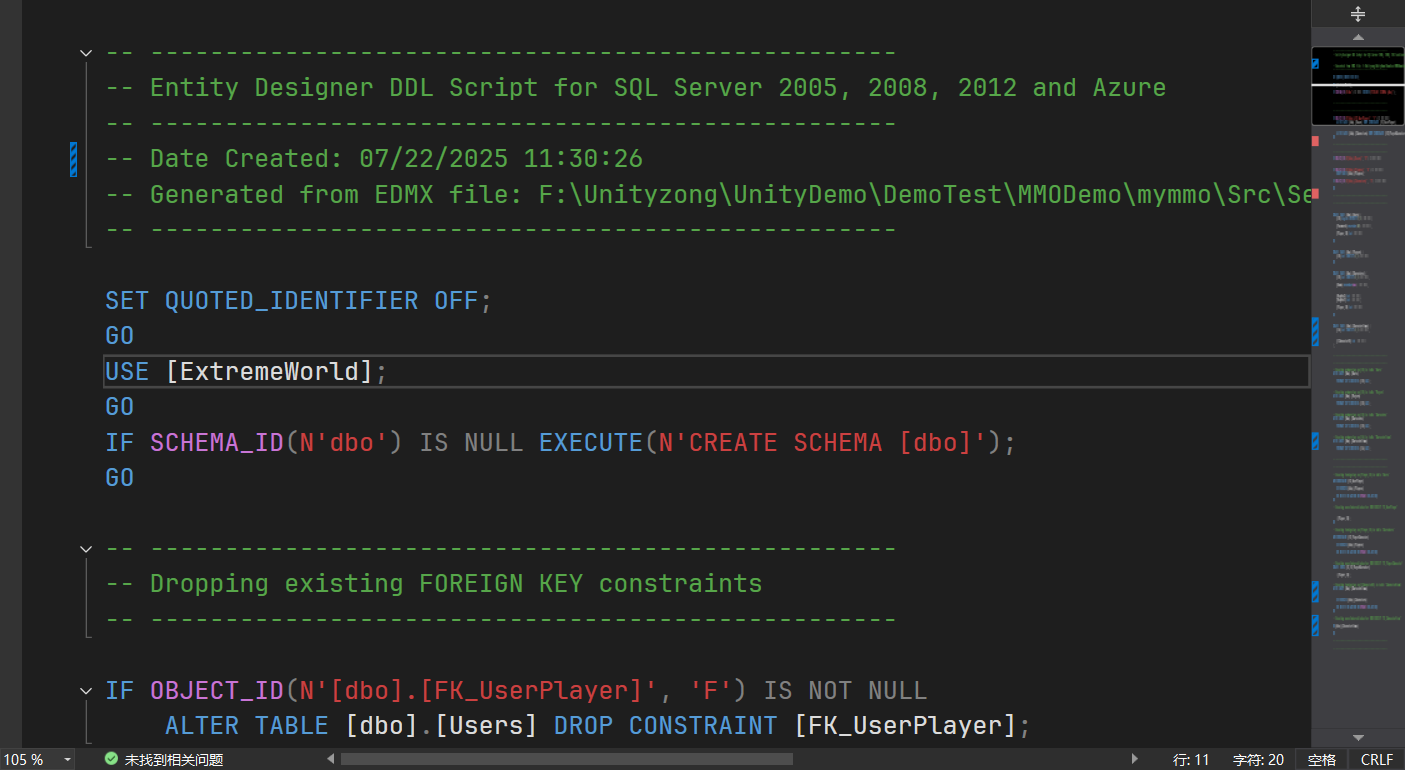This screenshot has height=770, width=1405.
Task: Click the vertical scrollbar up arrow
Action: point(1358,37)
